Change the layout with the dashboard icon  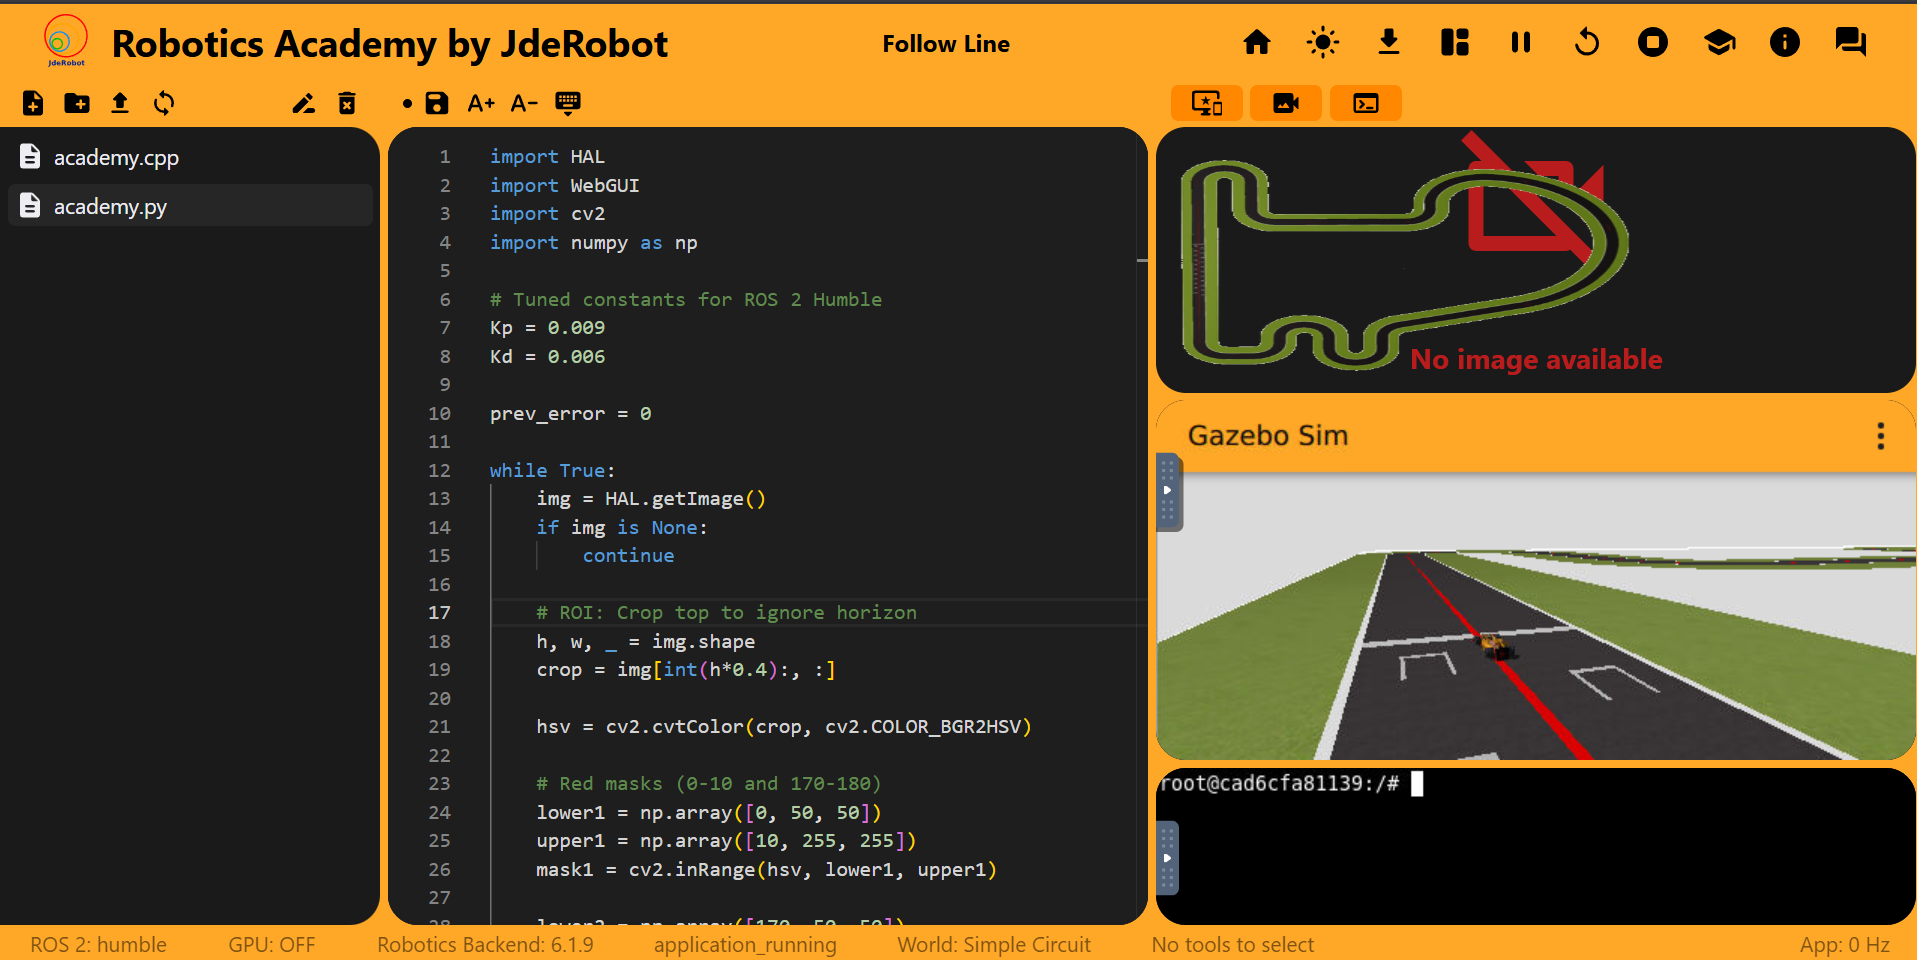1455,42
